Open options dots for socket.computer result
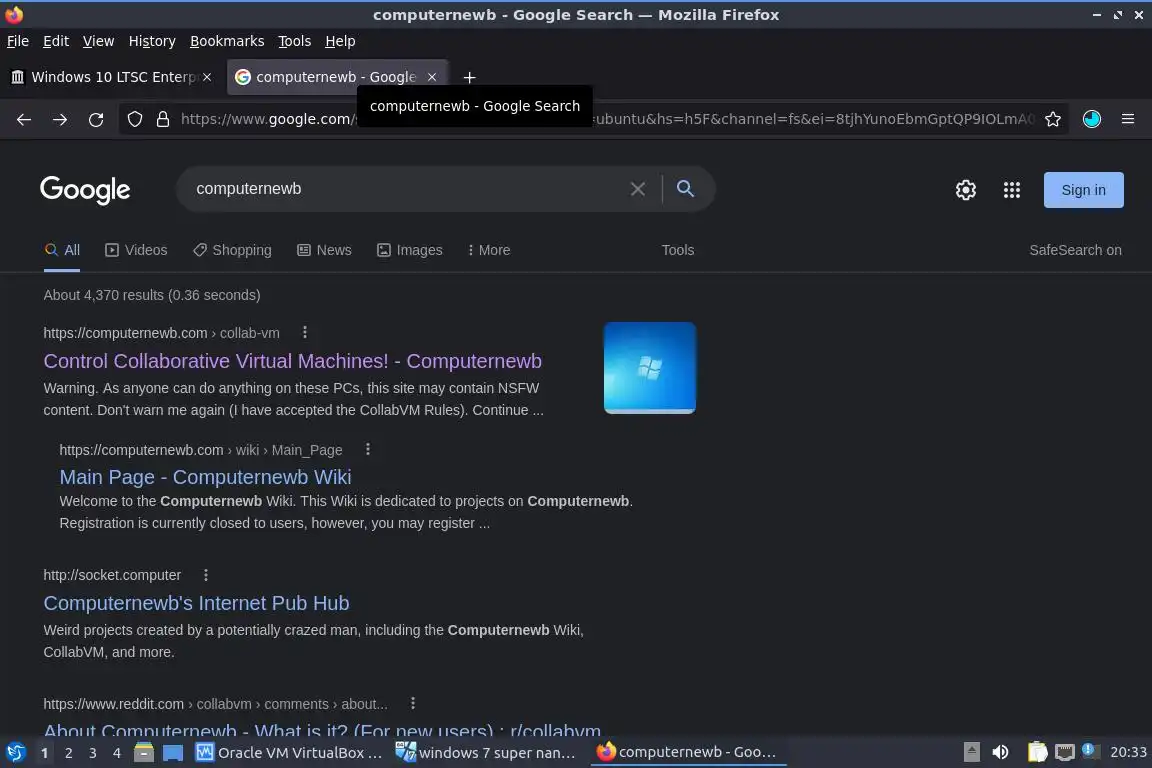1152x768 pixels. coord(206,575)
